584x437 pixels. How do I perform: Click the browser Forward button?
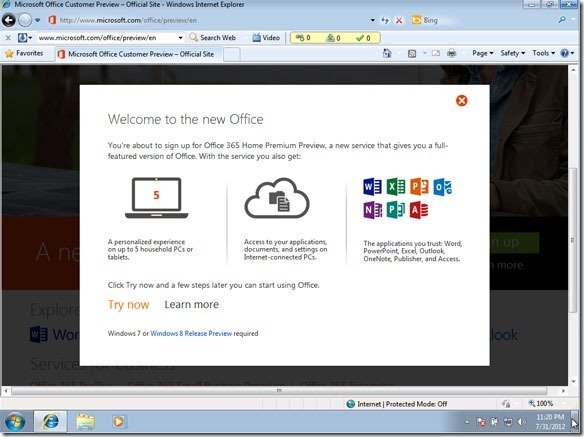point(25,20)
